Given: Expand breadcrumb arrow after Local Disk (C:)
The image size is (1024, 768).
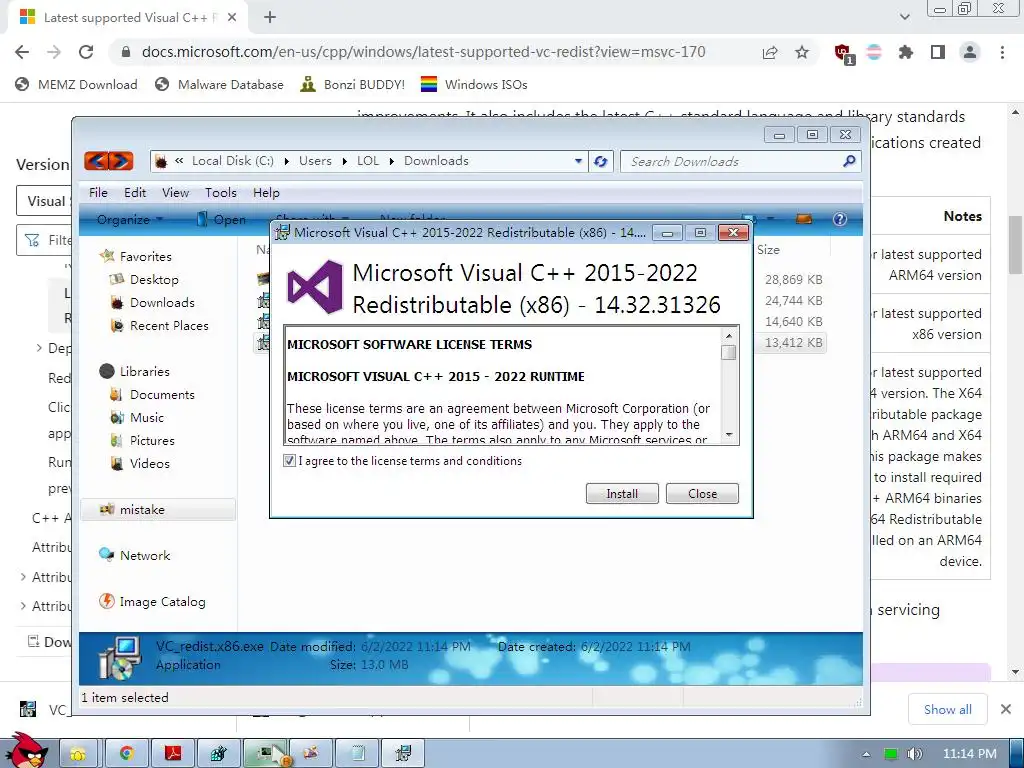Looking at the screenshot, I should [x=287, y=161].
